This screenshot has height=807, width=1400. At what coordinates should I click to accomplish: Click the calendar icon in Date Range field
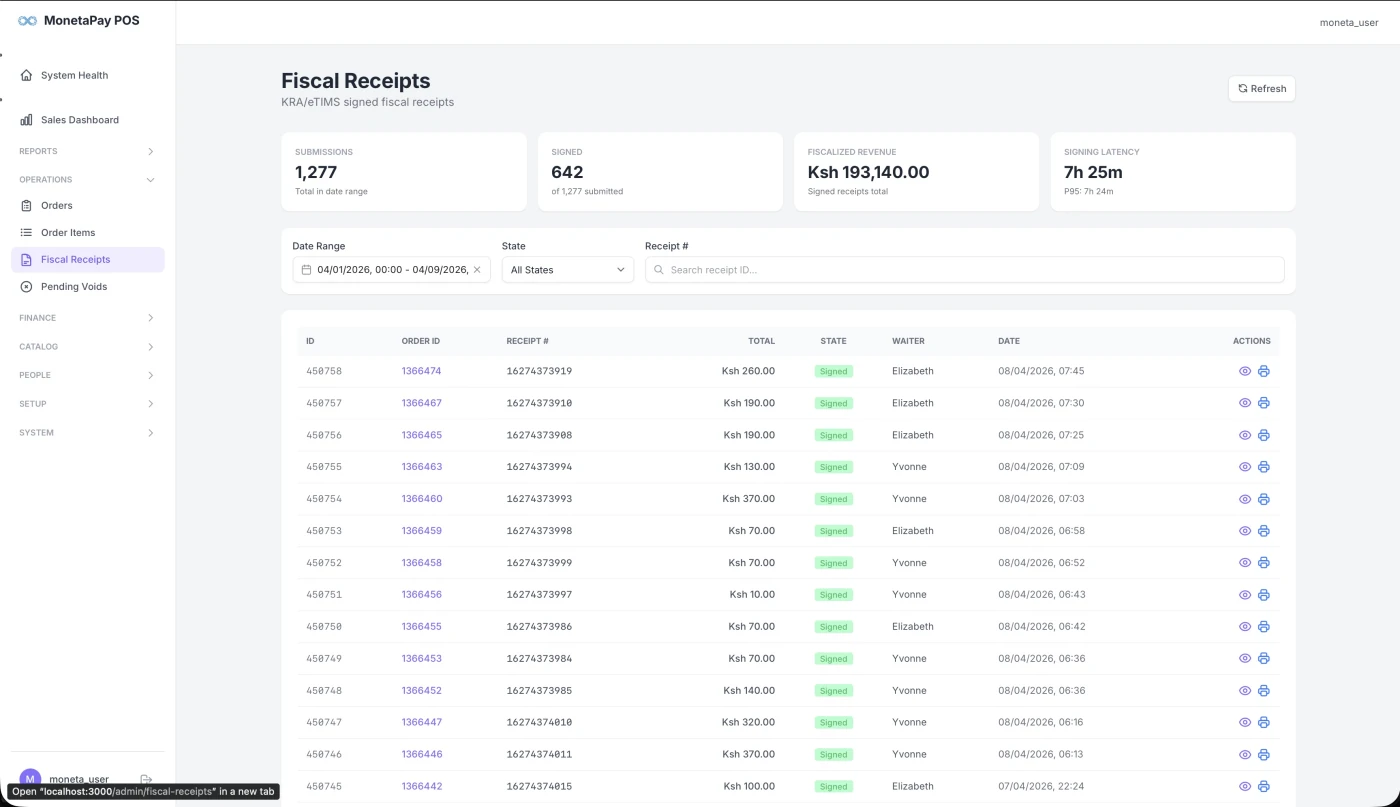(306, 269)
